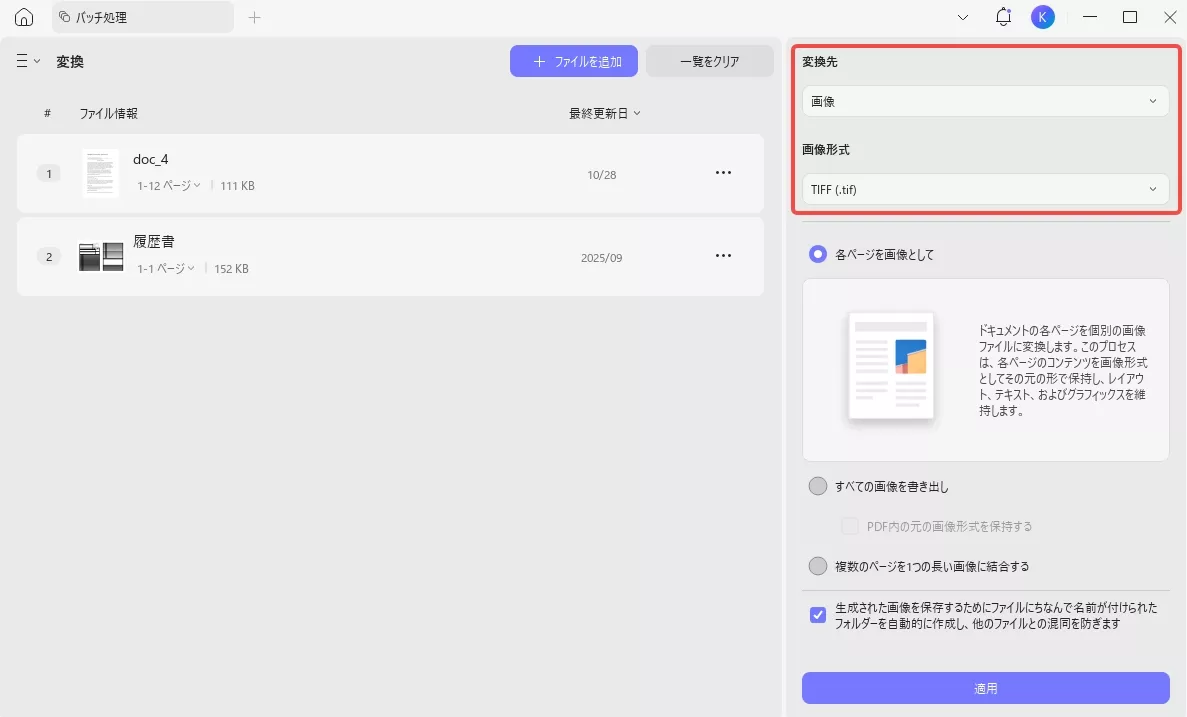1187x717 pixels.
Task: Open the notifications bell
Action: 1002,17
